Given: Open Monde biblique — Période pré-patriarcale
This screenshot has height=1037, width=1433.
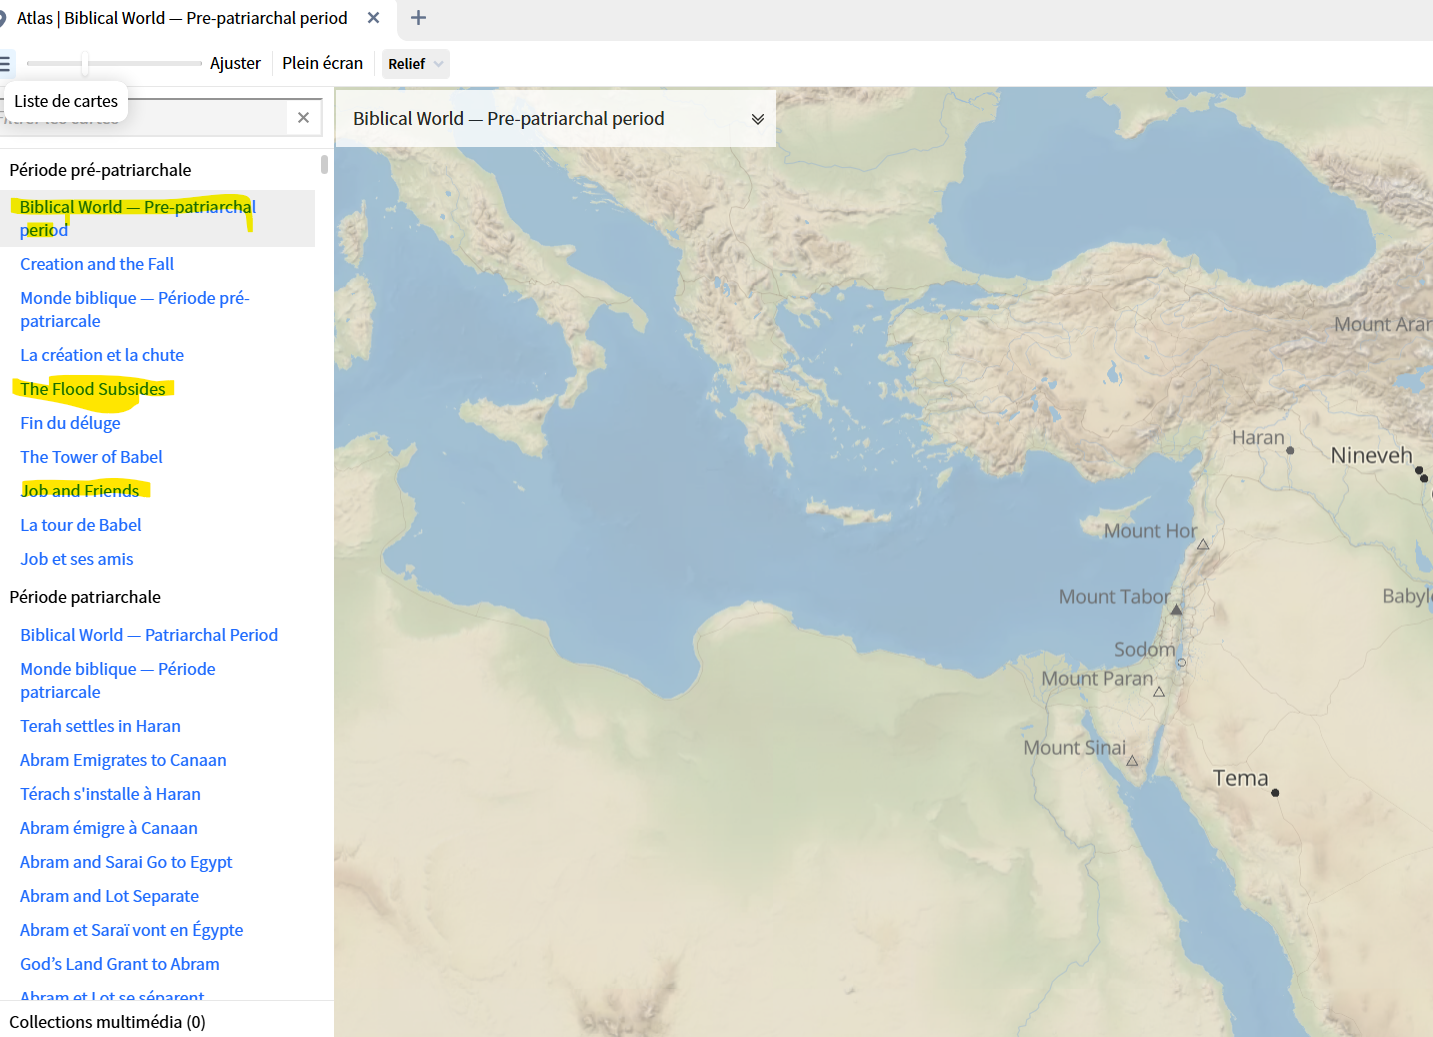Looking at the screenshot, I should pyautogui.click(x=135, y=309).
